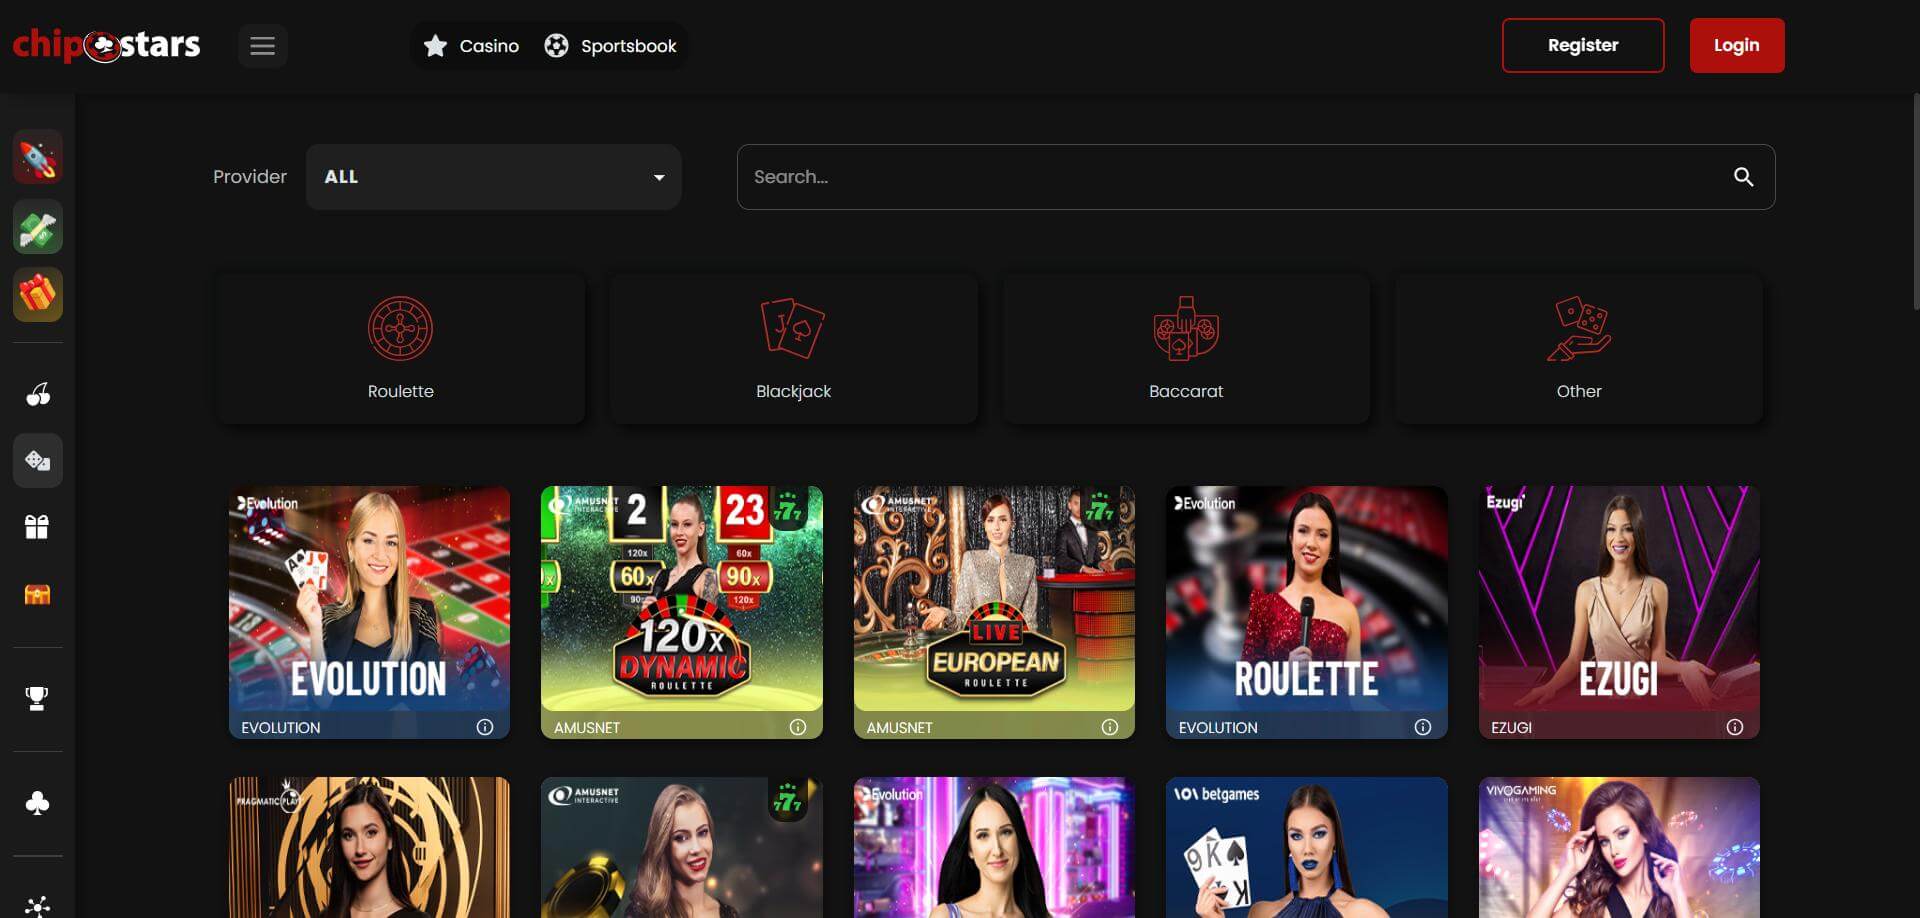Show info for Amusnet Dynamic Roulette
1920x918 pixels.
[x=797, y=727]
